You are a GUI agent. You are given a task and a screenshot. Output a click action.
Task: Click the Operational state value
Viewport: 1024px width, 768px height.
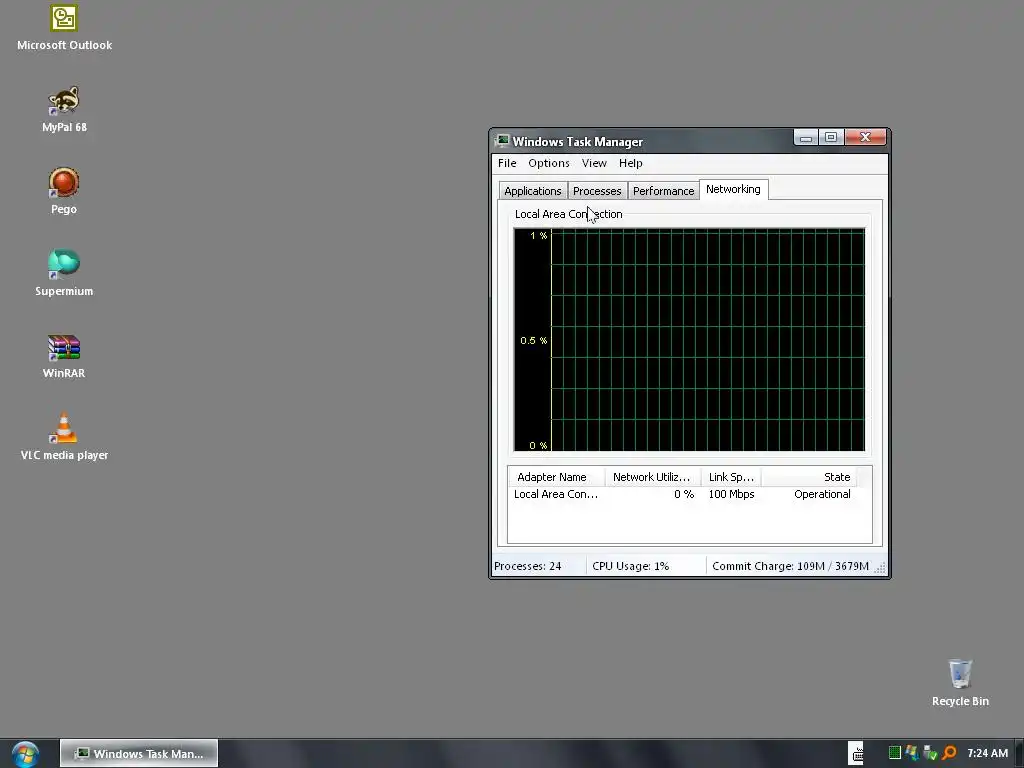(822, 494)
